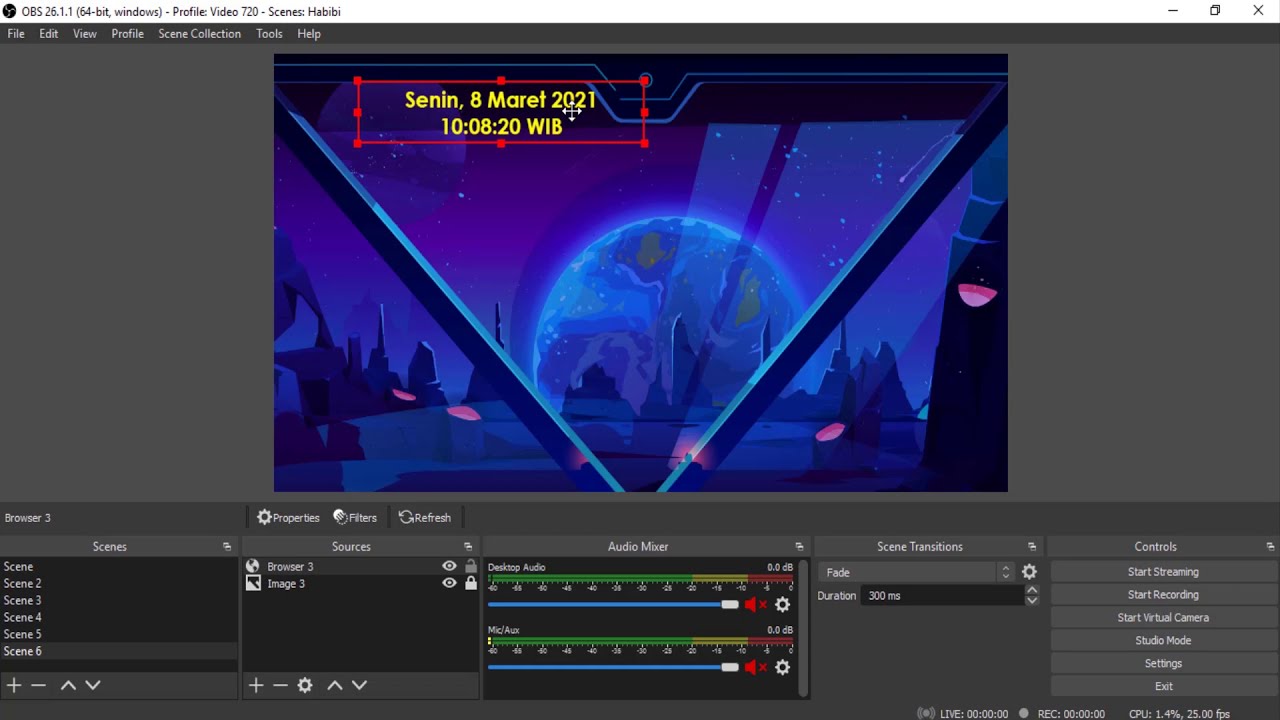Select Scene 6 in Scenes list

click(x=119, y=651)
